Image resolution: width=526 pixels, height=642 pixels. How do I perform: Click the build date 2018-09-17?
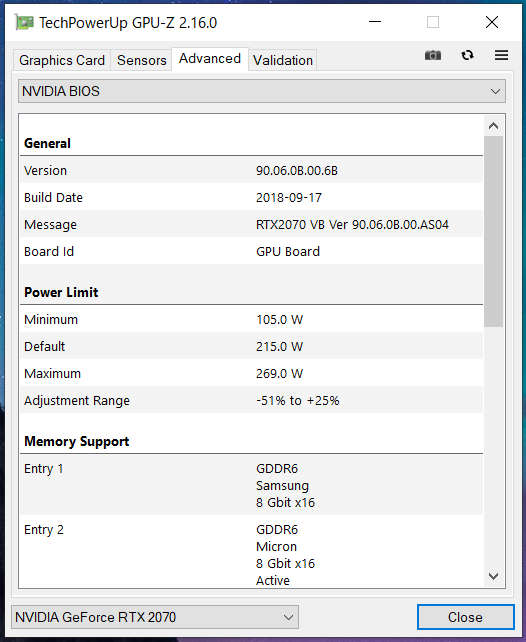(289, 198)
